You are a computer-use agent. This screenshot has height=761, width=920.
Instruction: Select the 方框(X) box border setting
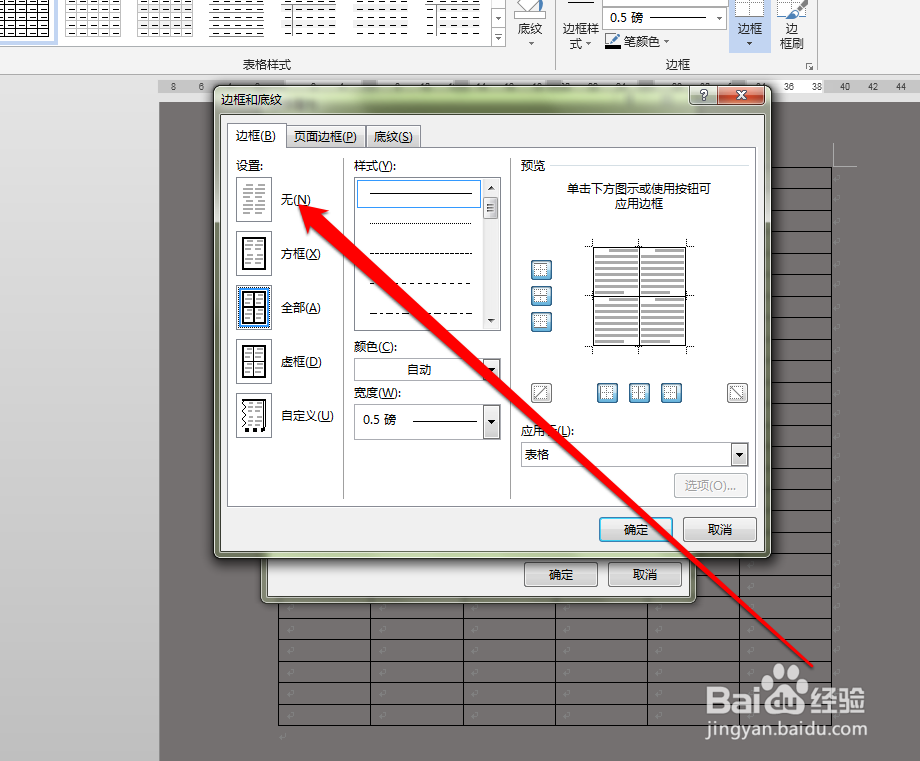click(253, 253)
